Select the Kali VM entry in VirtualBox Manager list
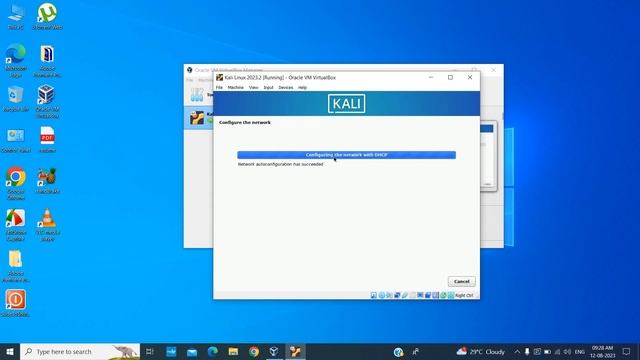The height and width of the screenshot is (360, 640). click(x=199, y=118)
